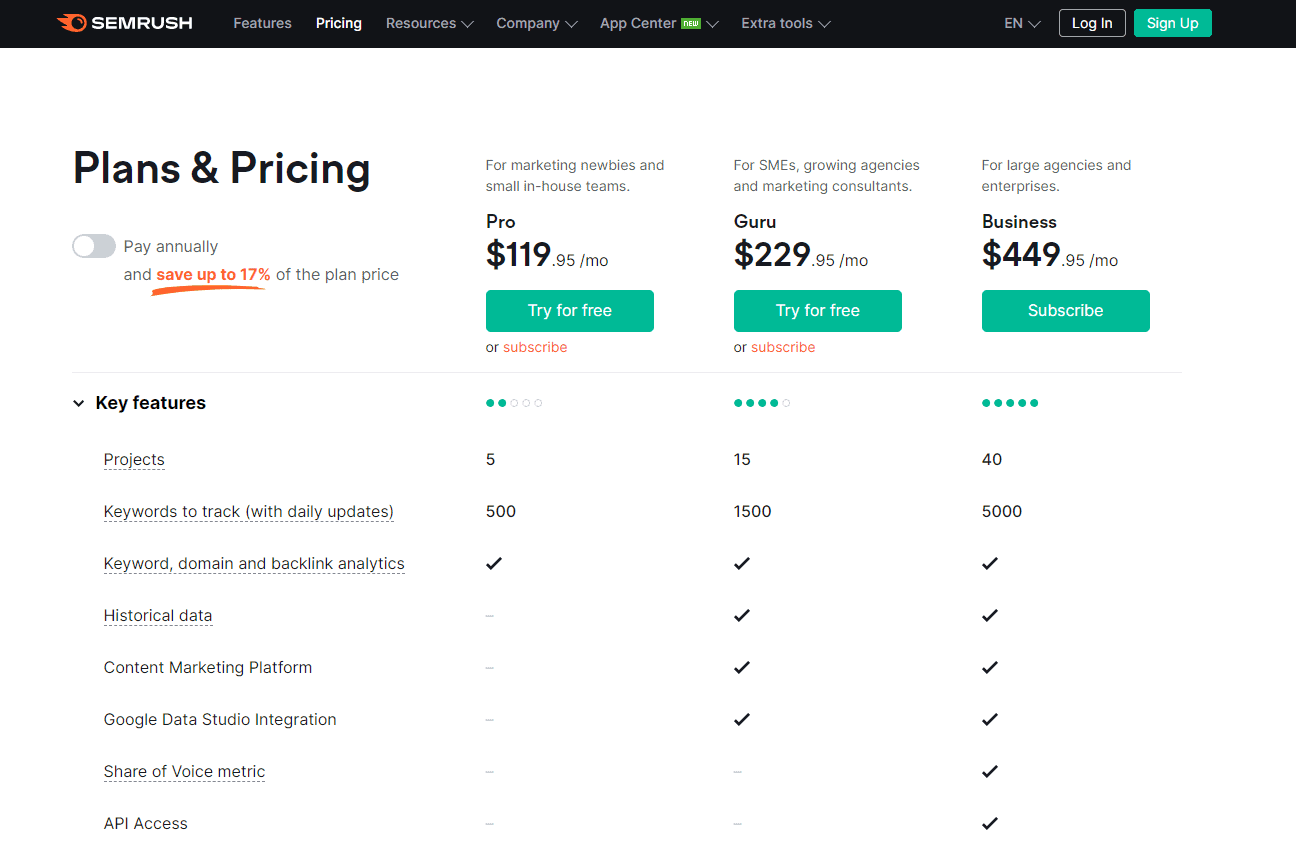The image size is (1296, 848).
Task: Click Guru checkmark for Historical data
Action: pos(742,615)
